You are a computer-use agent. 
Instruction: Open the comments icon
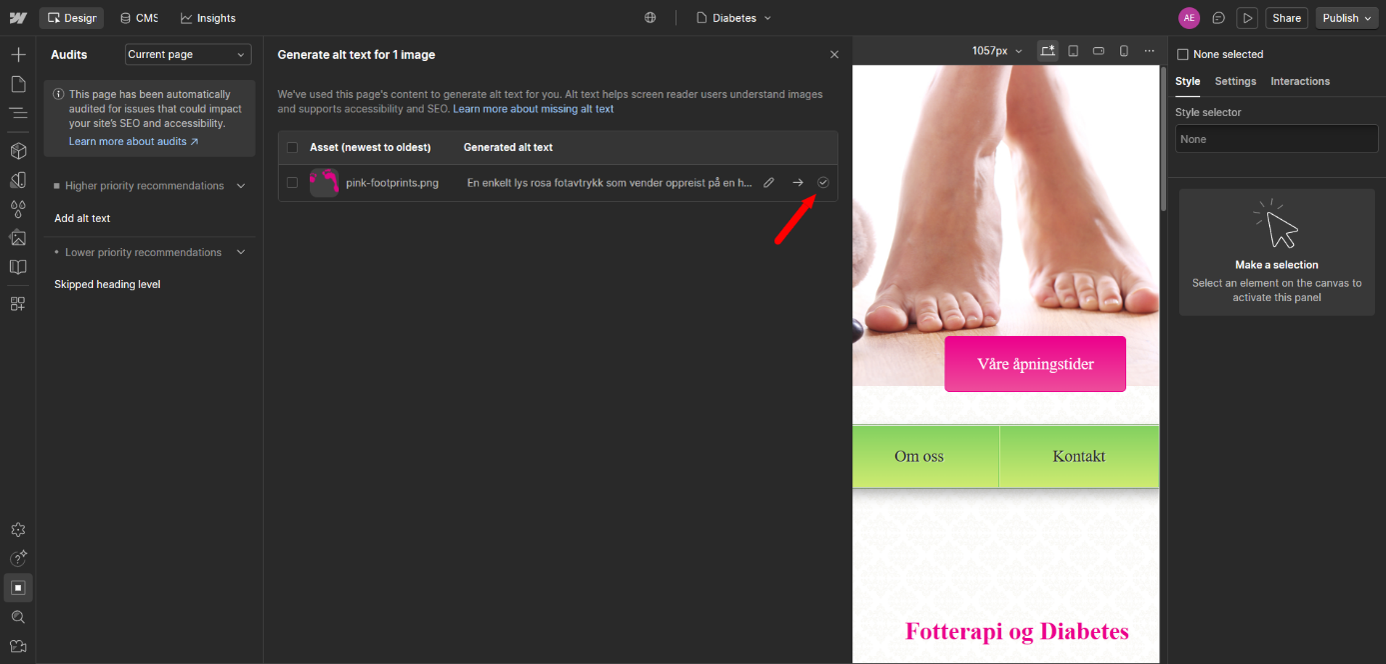coord(1218,18)
